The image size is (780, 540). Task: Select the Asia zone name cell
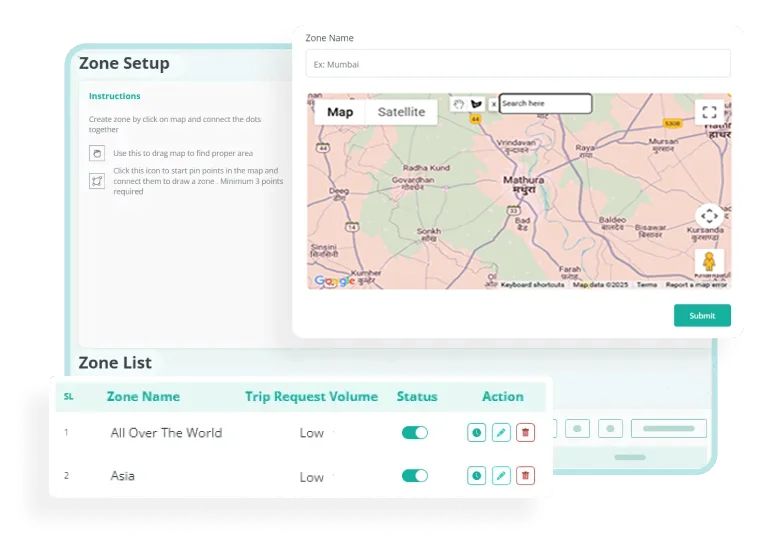pos(122,476)
